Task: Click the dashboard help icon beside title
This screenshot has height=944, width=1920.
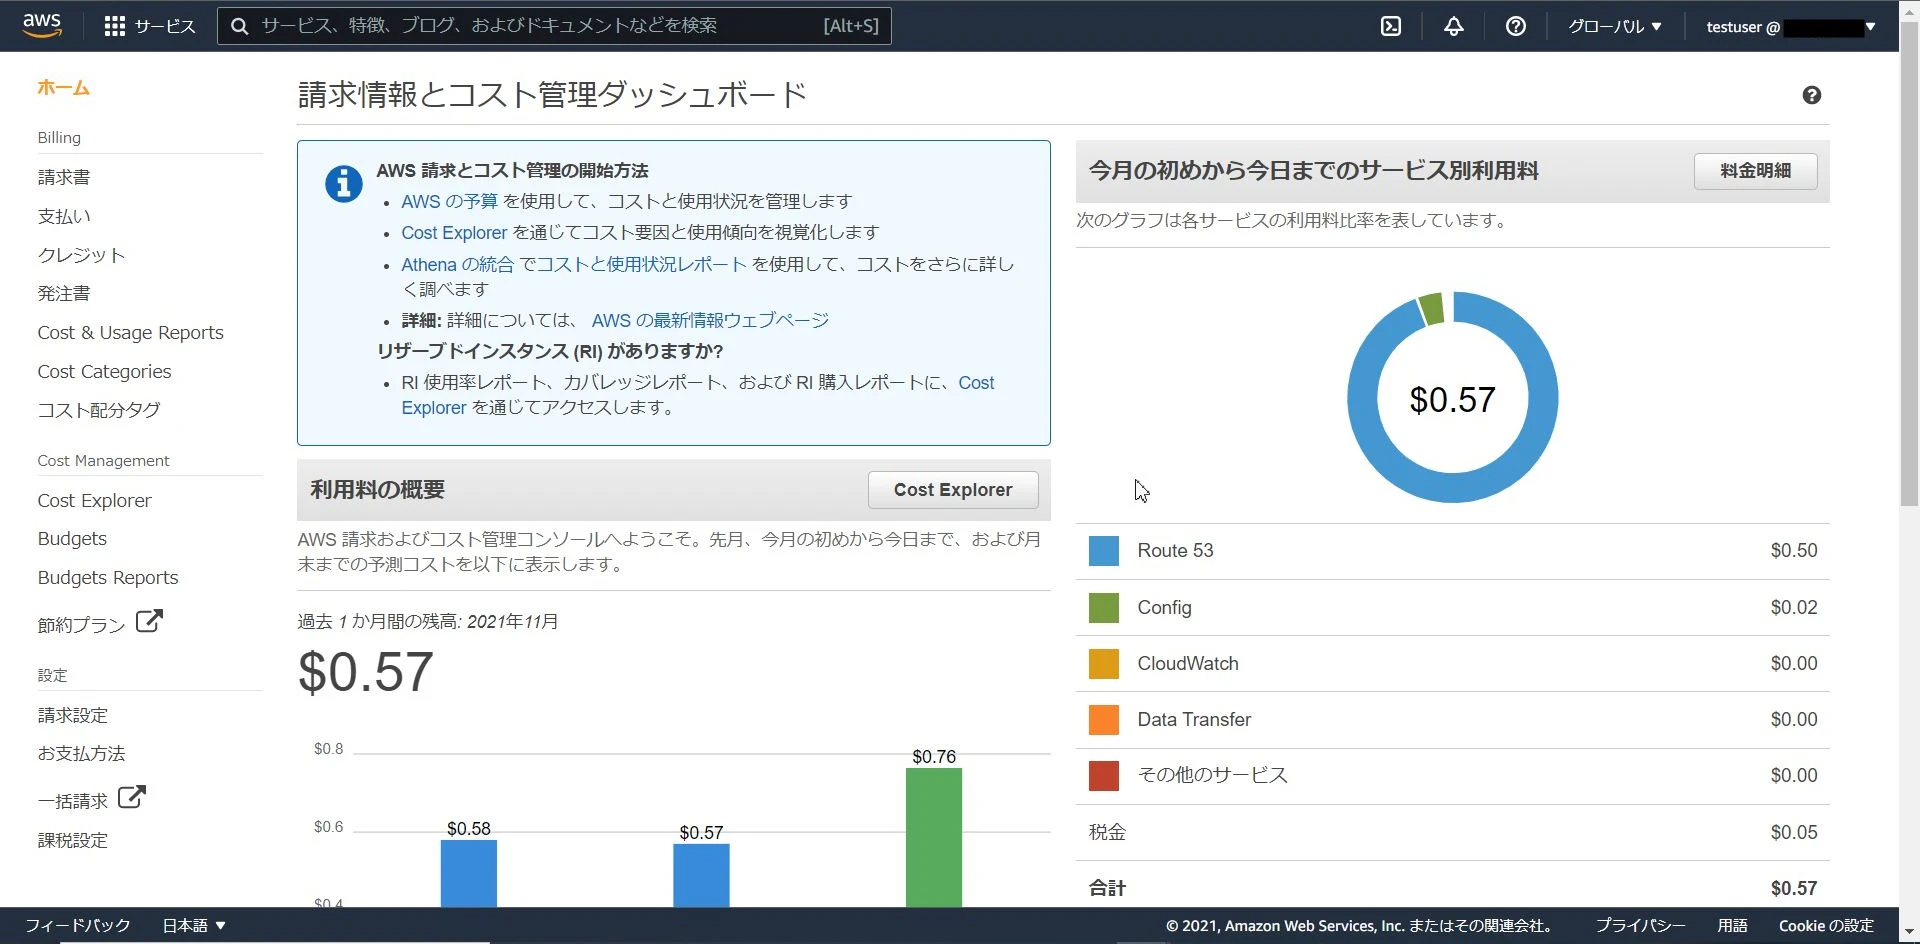Action: (1812, 95)
